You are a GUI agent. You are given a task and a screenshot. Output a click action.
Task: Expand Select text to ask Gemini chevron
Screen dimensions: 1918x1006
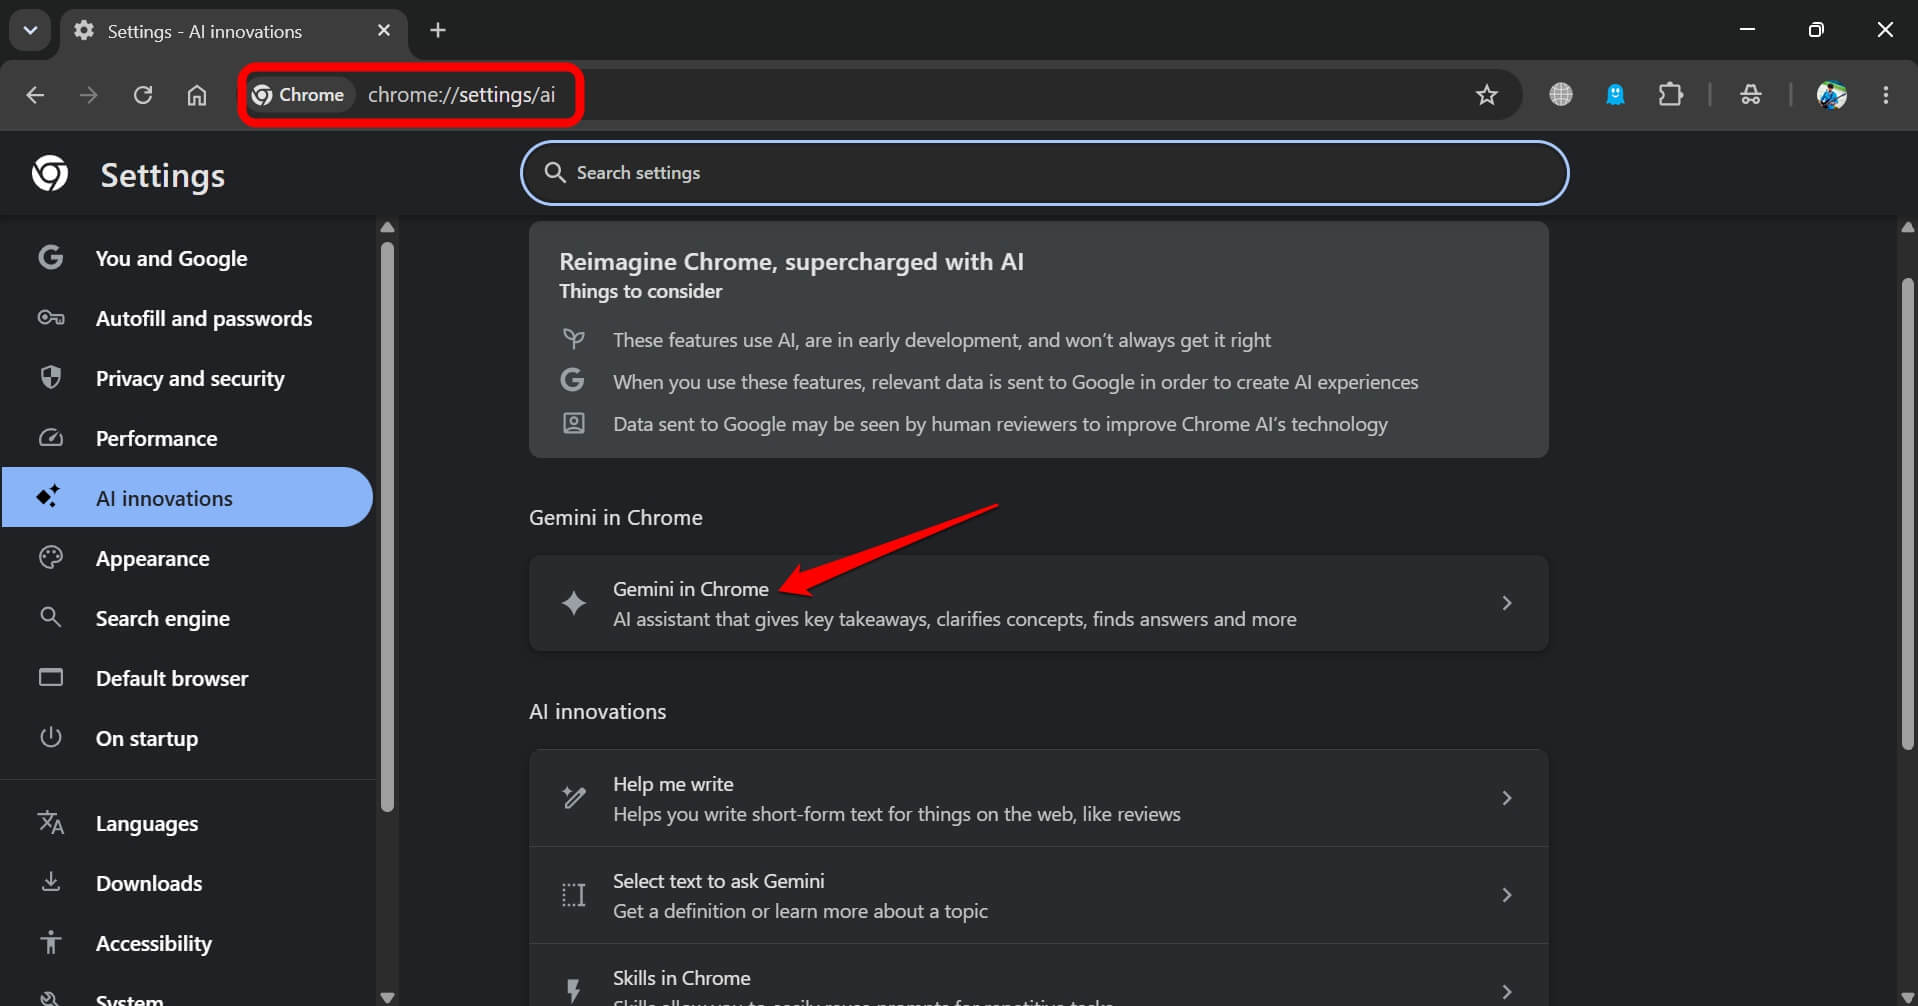click(1507, 895)
